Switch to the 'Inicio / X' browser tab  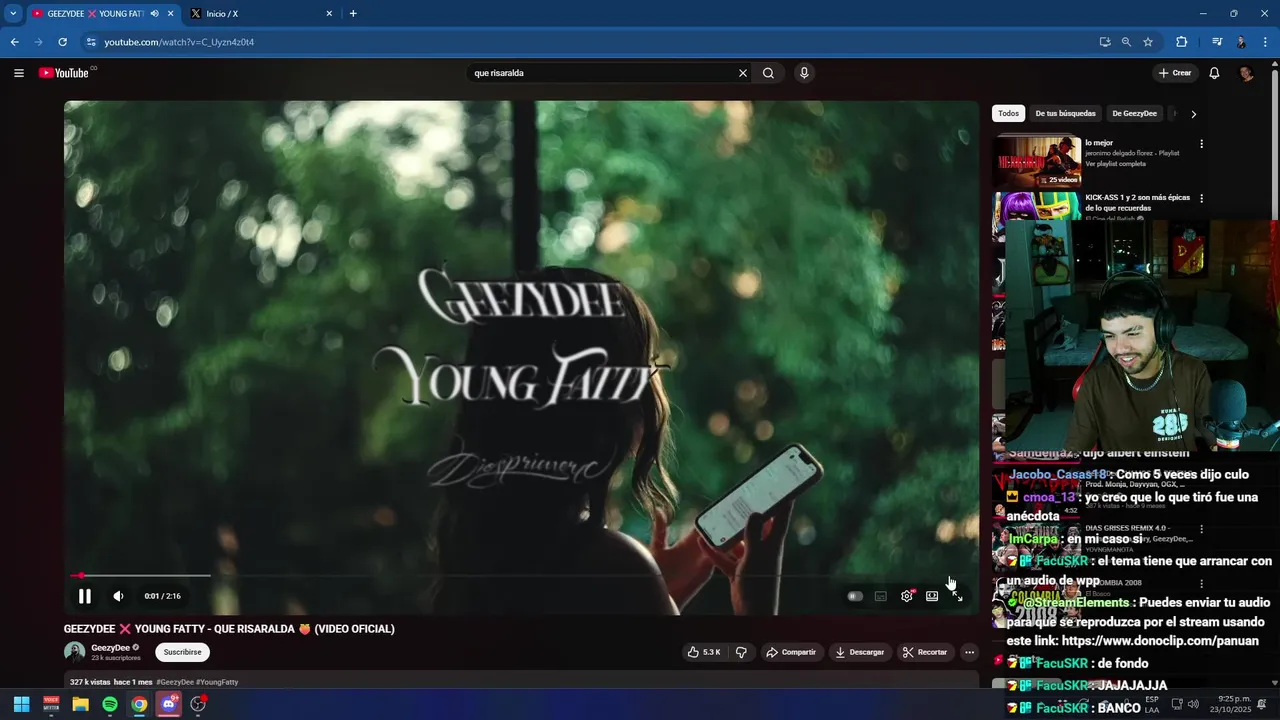point(260,14)
